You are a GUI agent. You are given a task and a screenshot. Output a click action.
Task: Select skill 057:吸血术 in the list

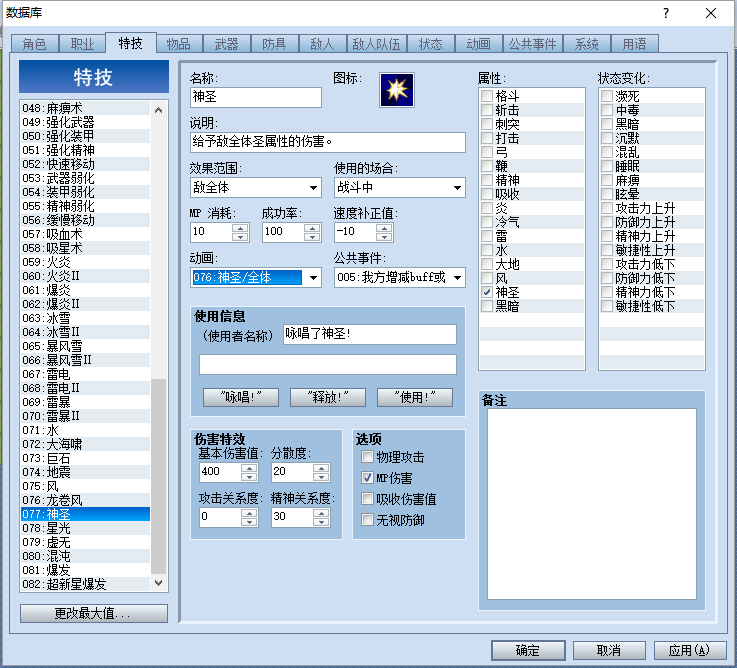(x=86, y=234)
